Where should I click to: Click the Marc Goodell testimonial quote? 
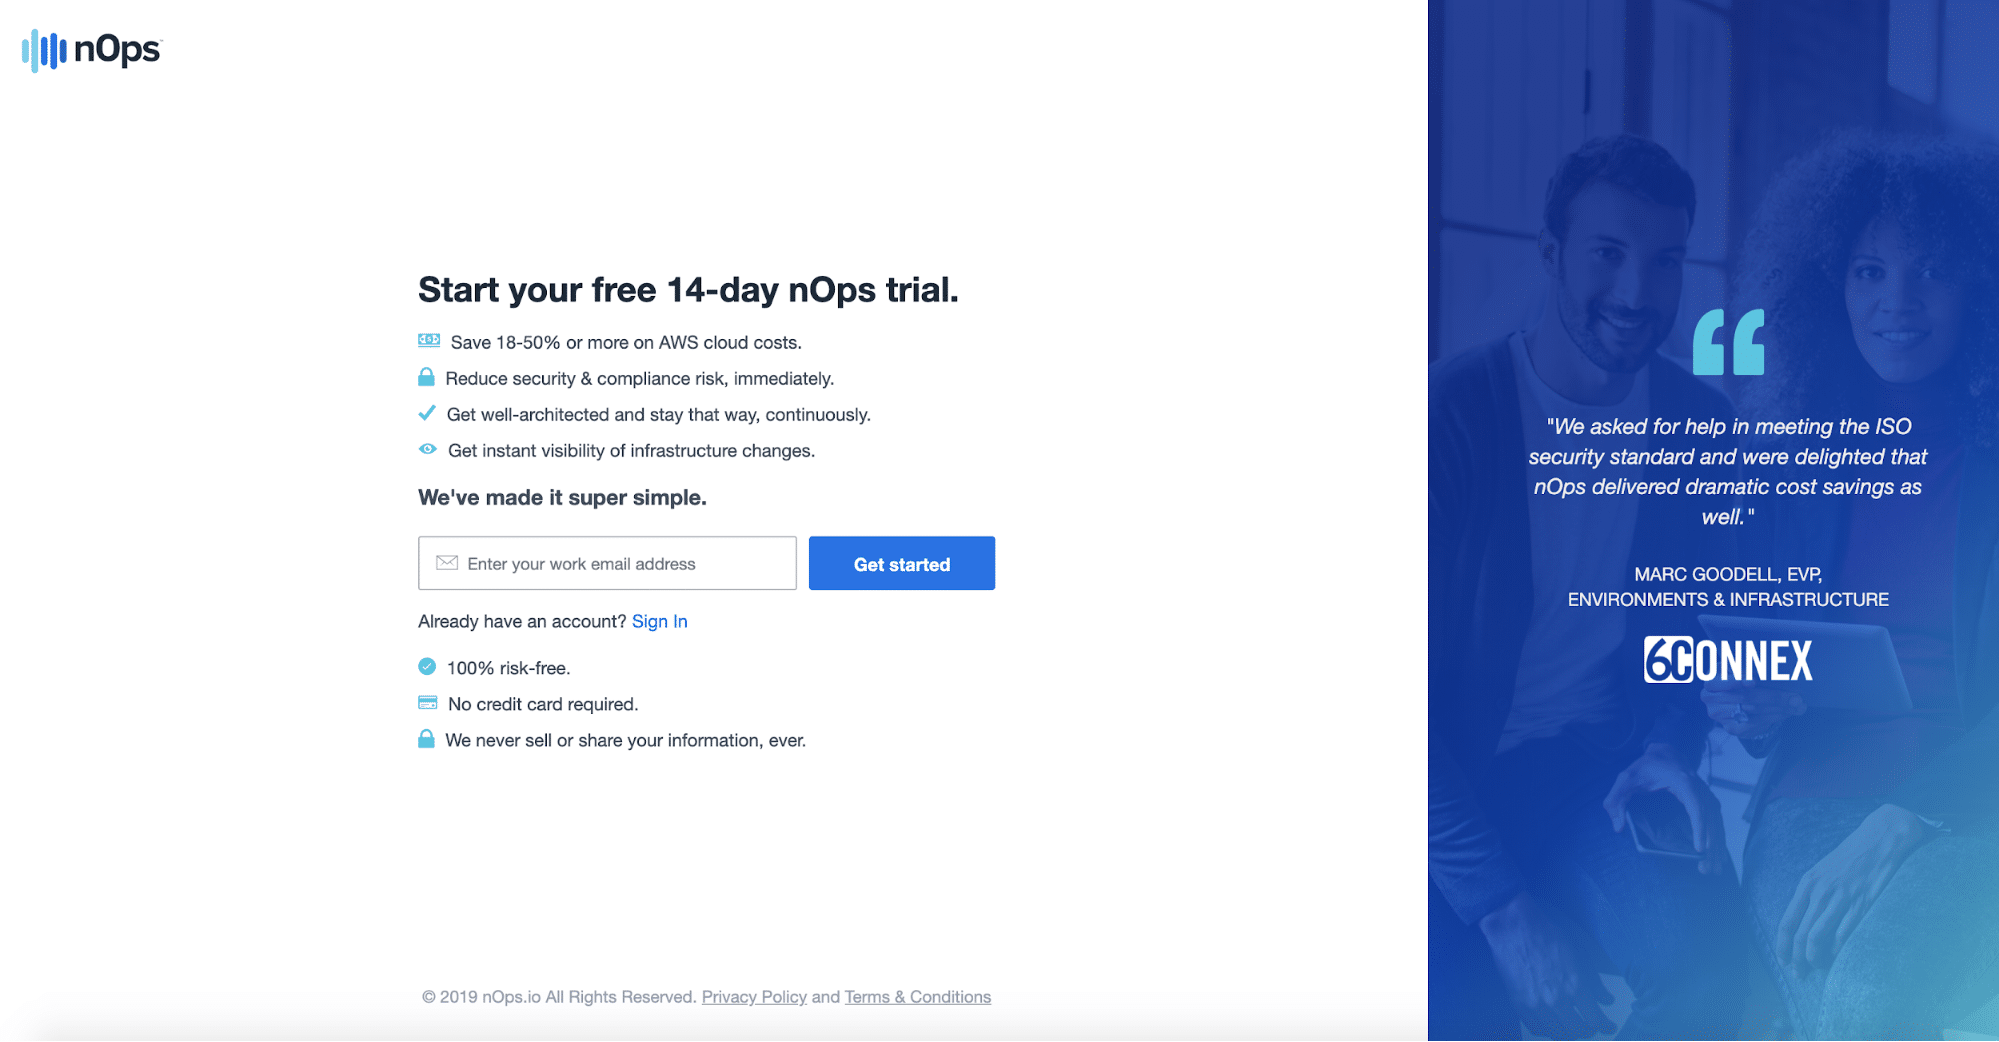(1728, 472)
